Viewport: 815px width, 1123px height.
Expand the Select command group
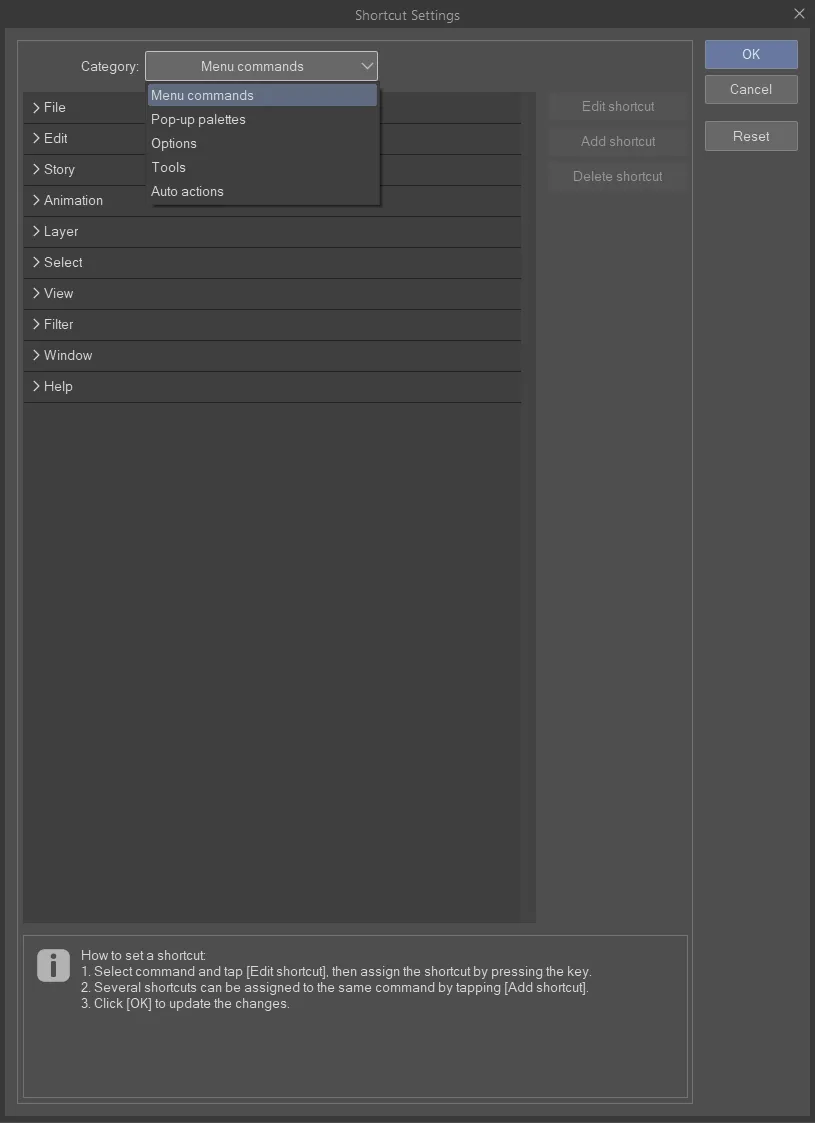tap(37, 263)
